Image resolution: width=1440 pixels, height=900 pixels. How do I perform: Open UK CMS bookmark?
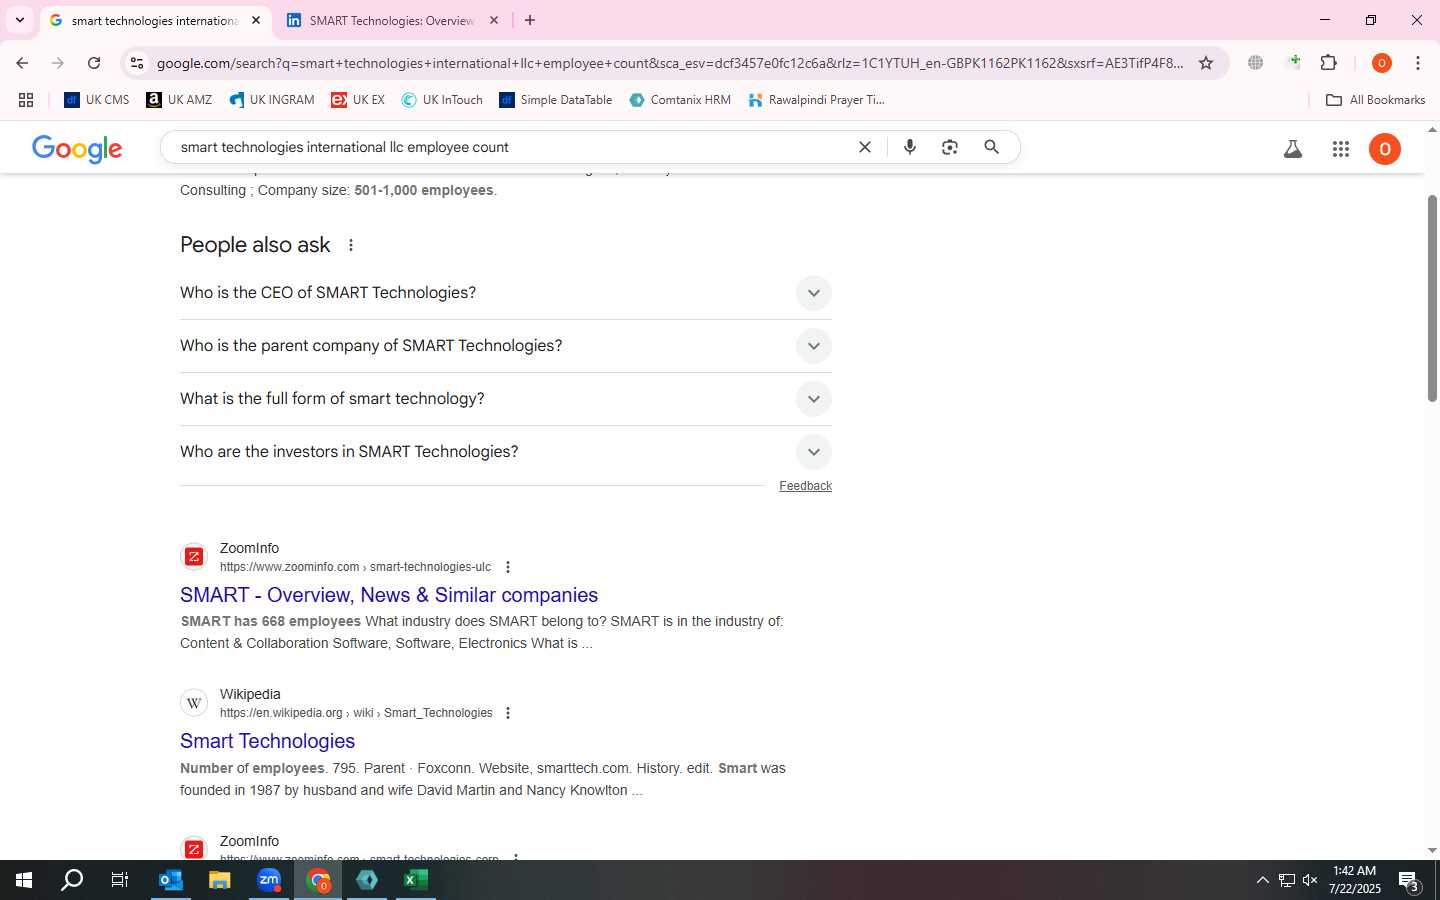click(x=97, y=100)
